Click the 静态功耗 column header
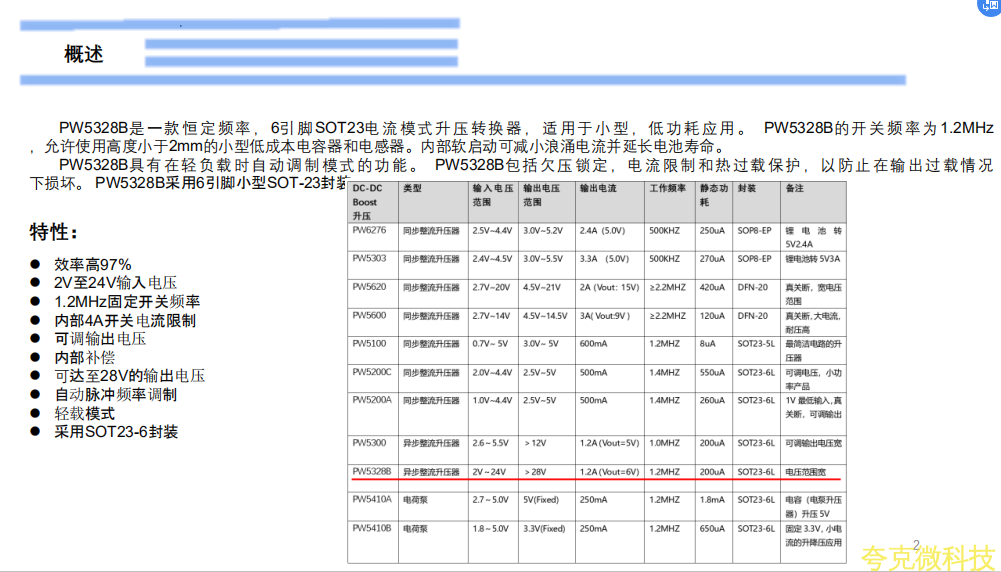The width and height of the screenshot is (1001, 572). [711, 194]
